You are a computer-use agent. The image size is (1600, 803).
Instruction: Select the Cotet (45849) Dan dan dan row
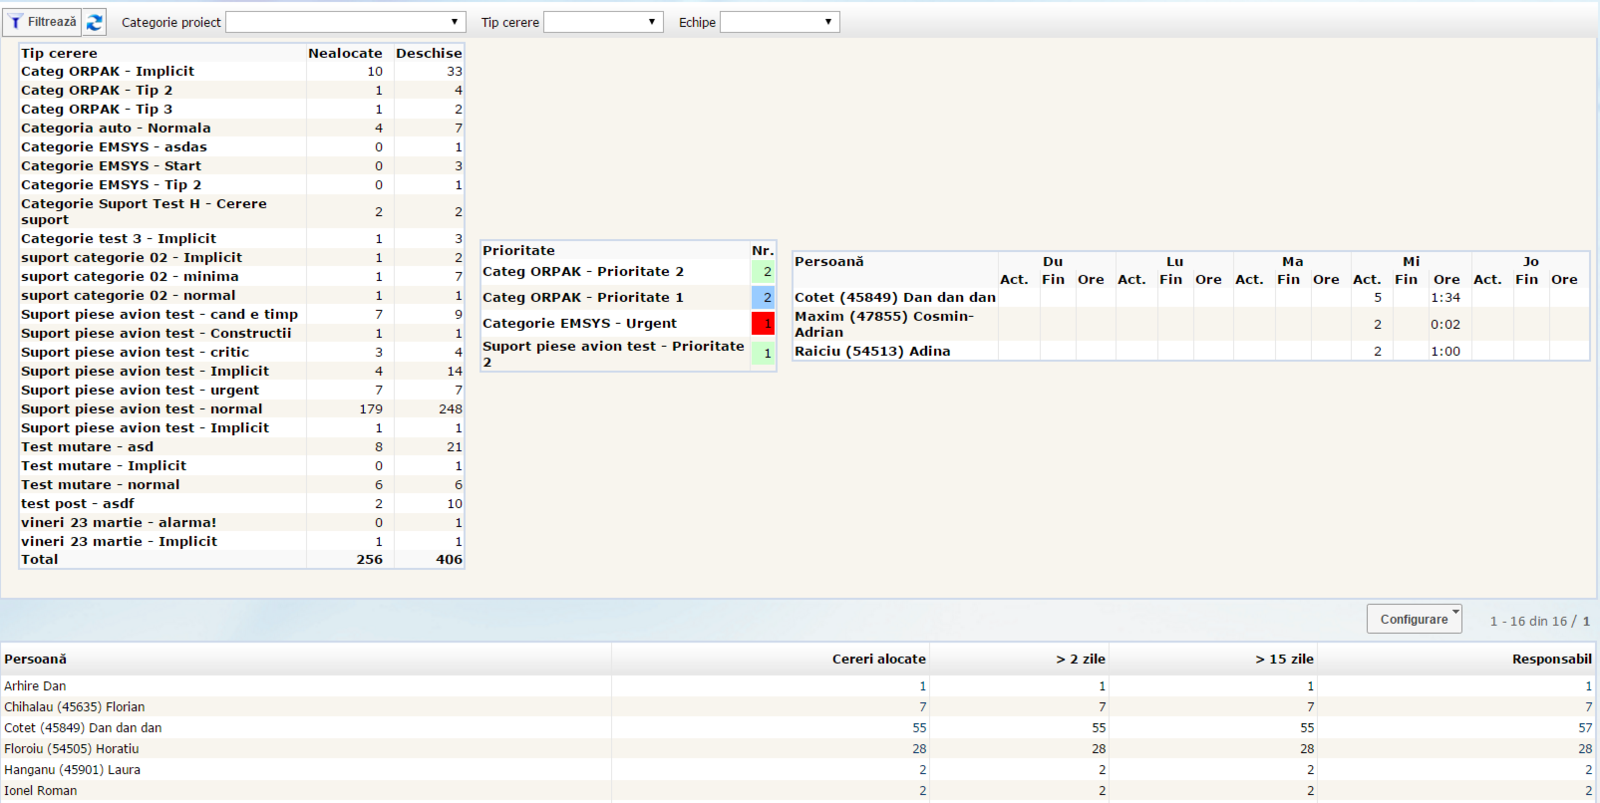pos(83,728)
